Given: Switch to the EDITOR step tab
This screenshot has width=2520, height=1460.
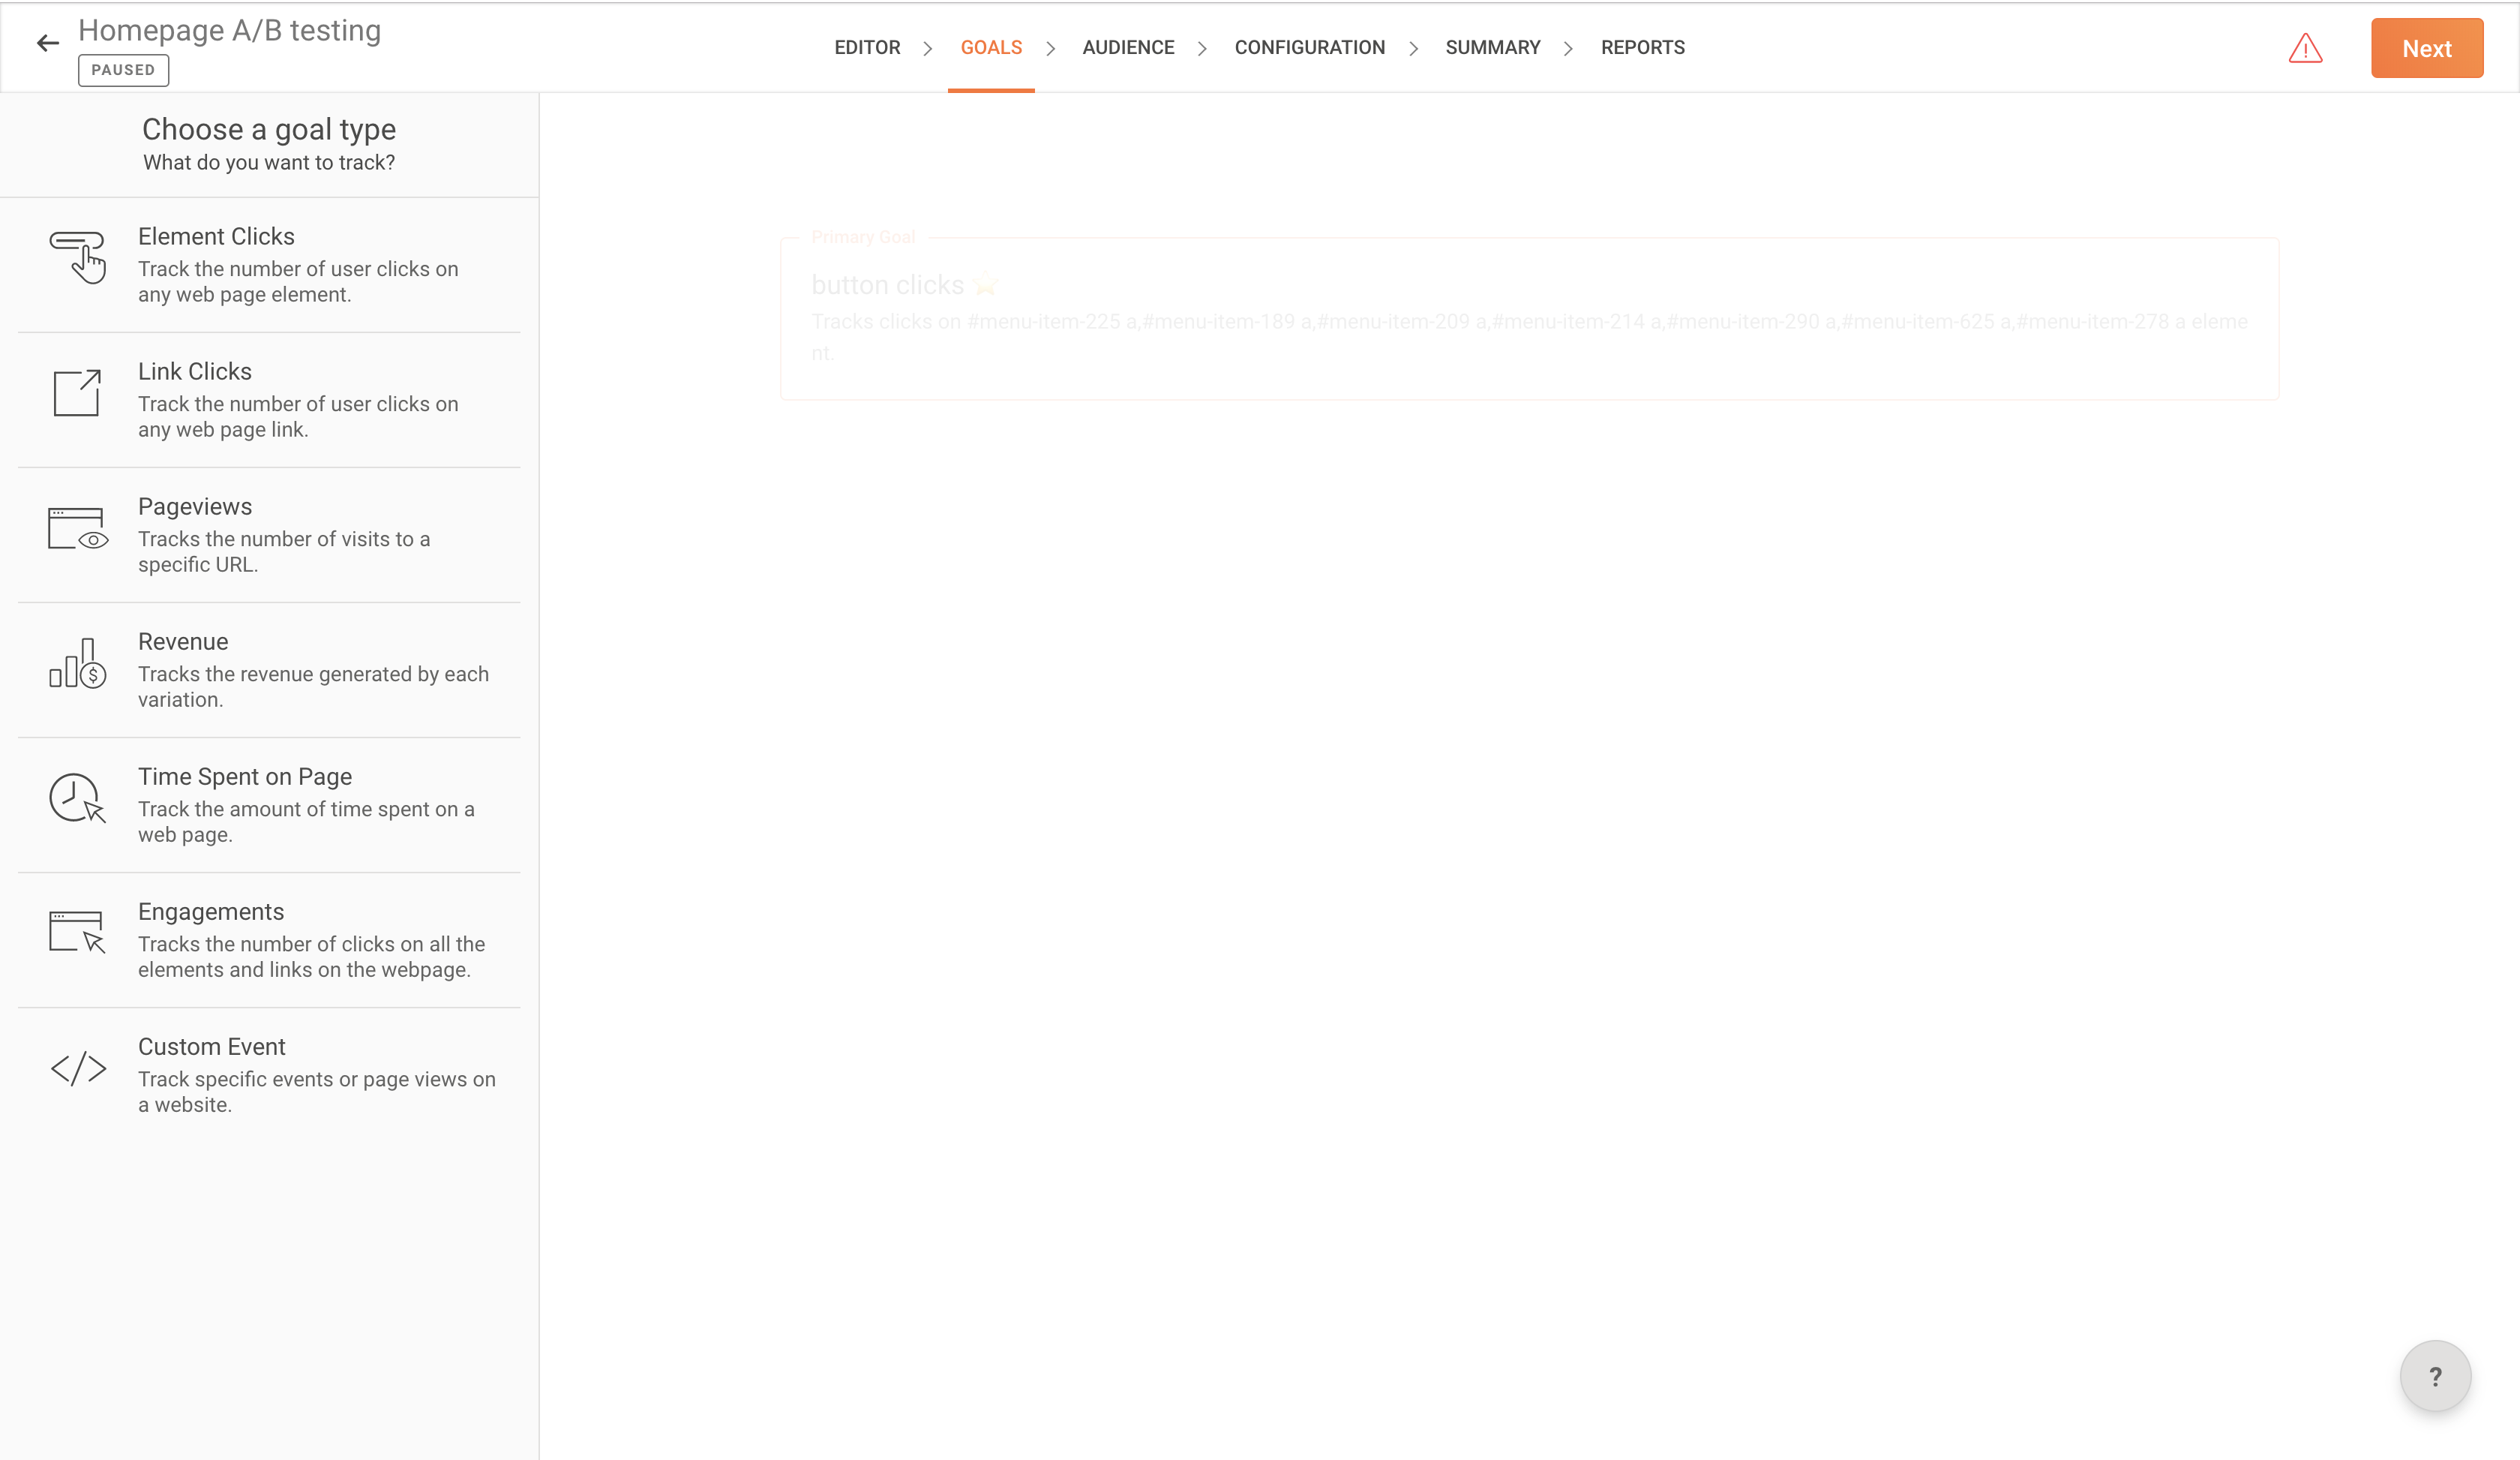Looking at the screenshot, I should (867, 47).
